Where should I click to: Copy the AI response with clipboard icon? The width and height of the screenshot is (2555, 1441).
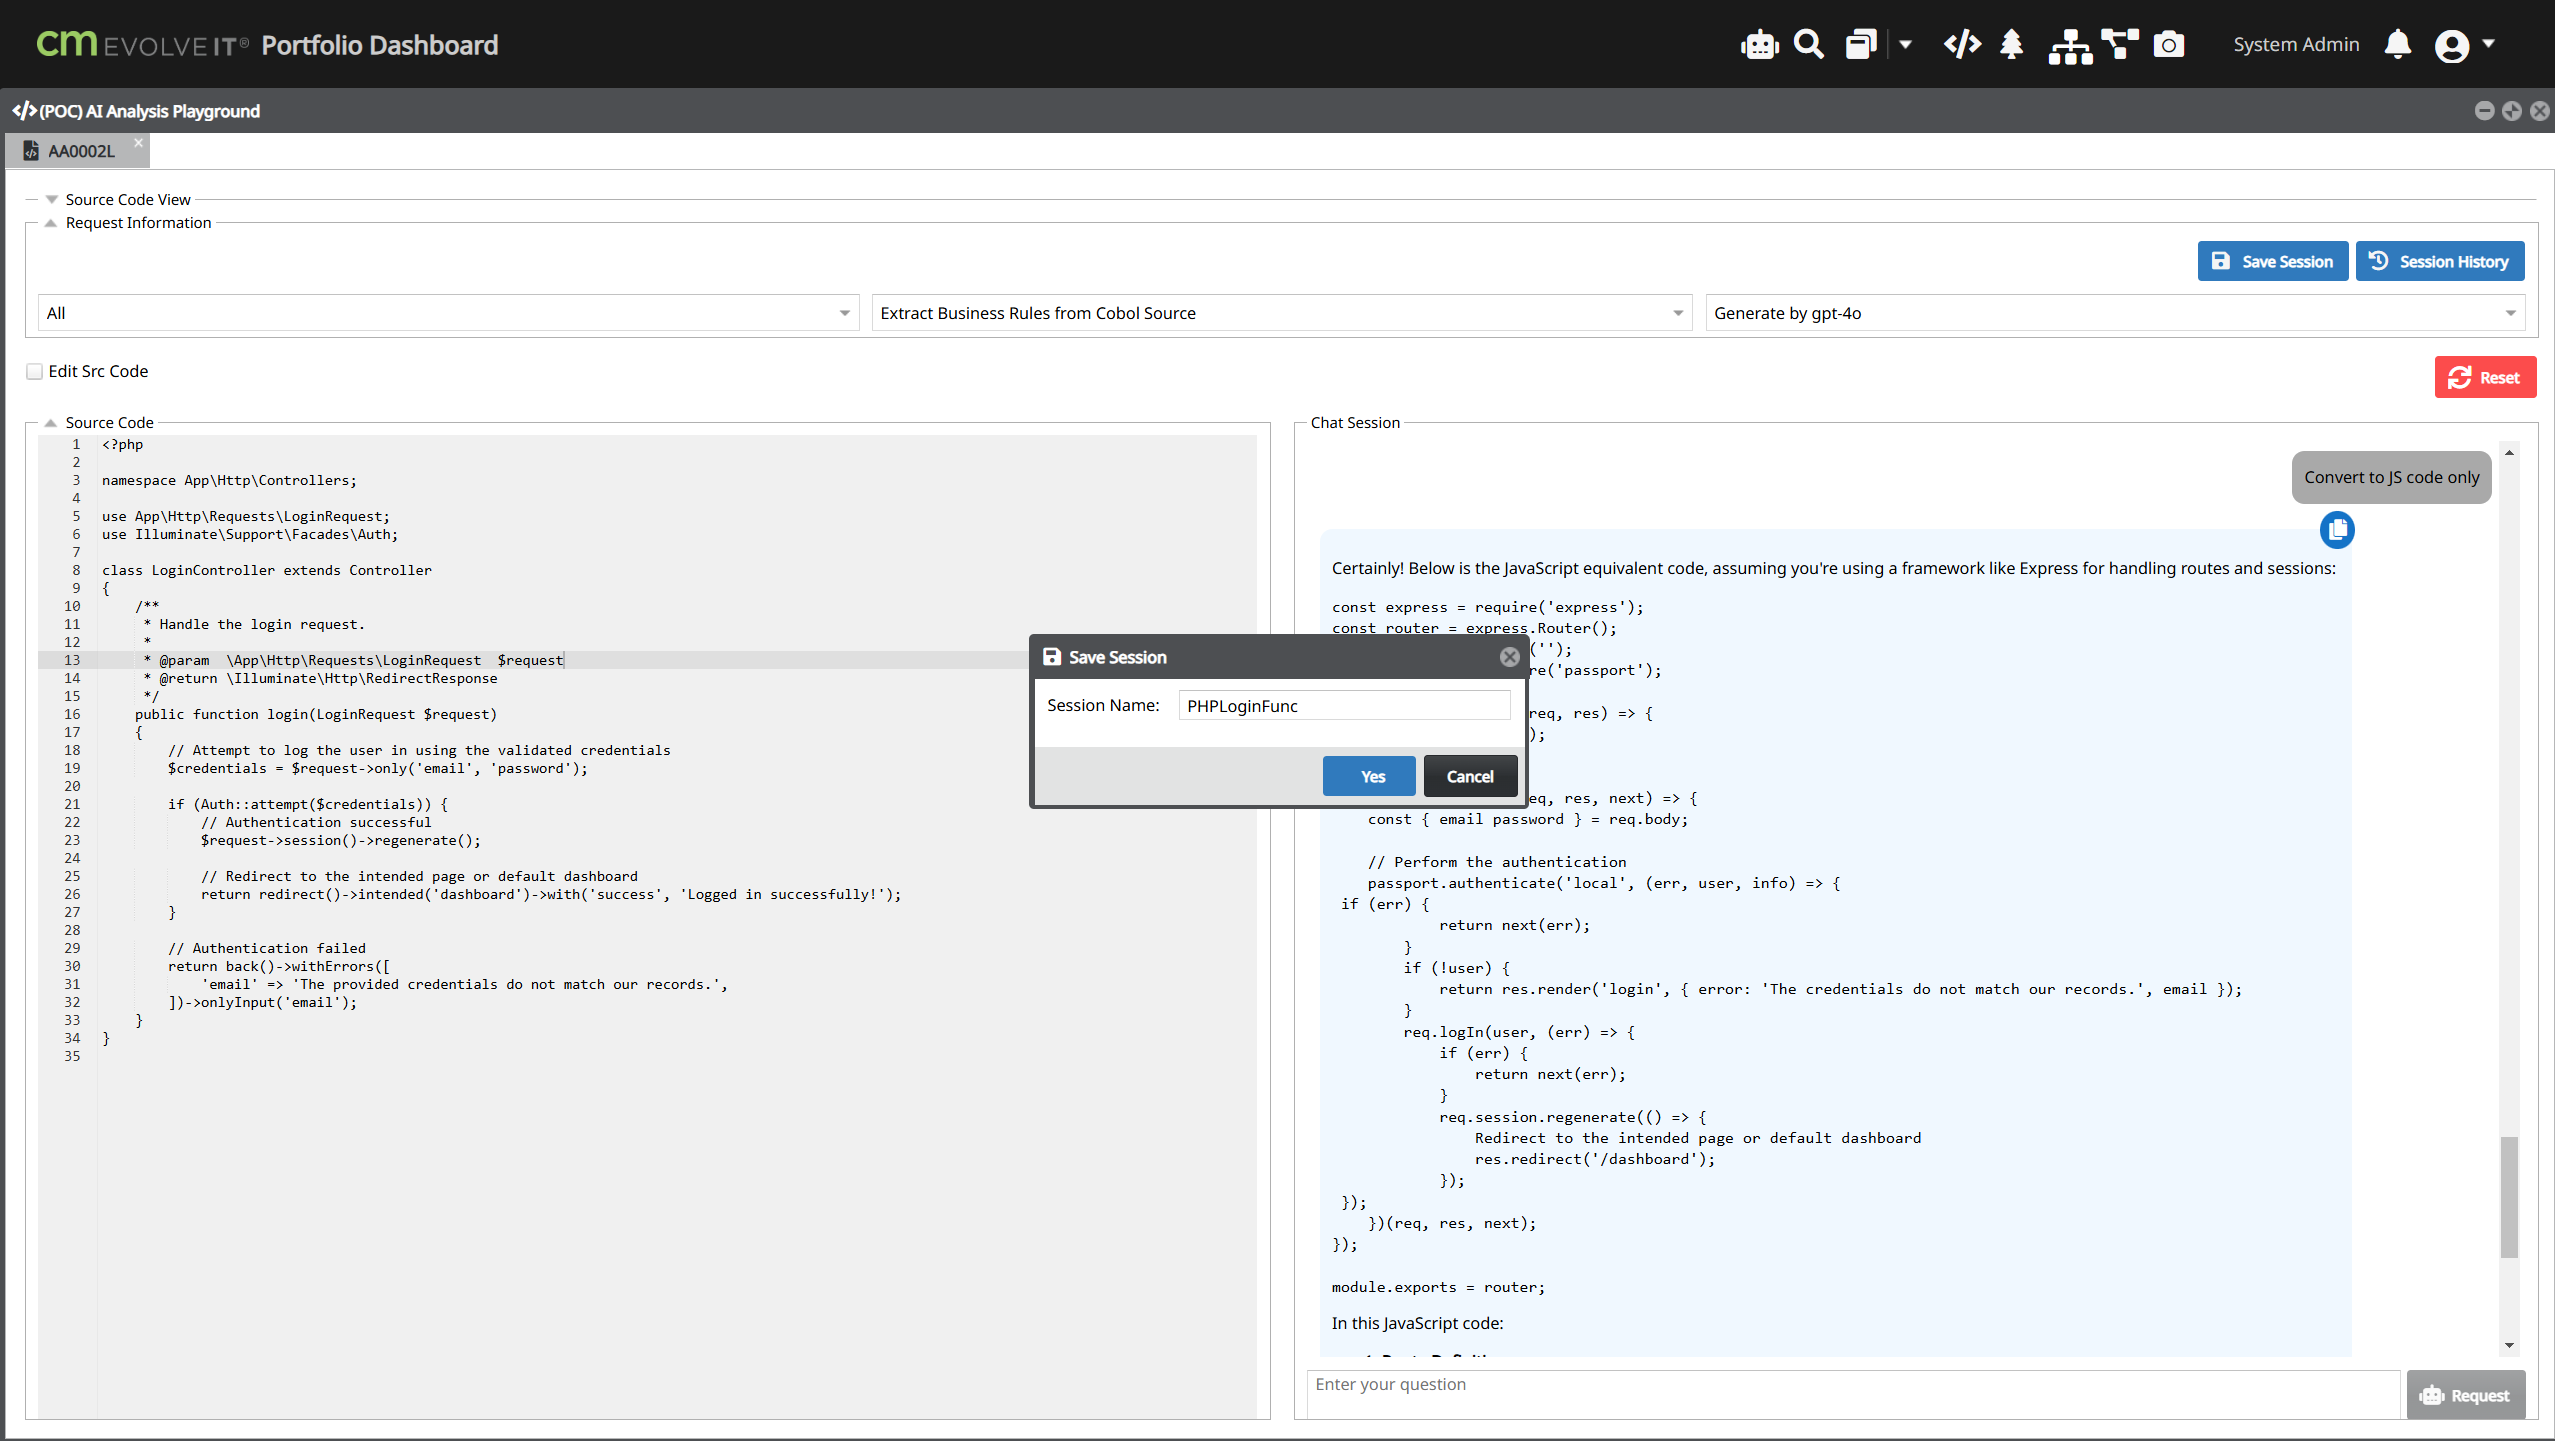pos(2337,530)
